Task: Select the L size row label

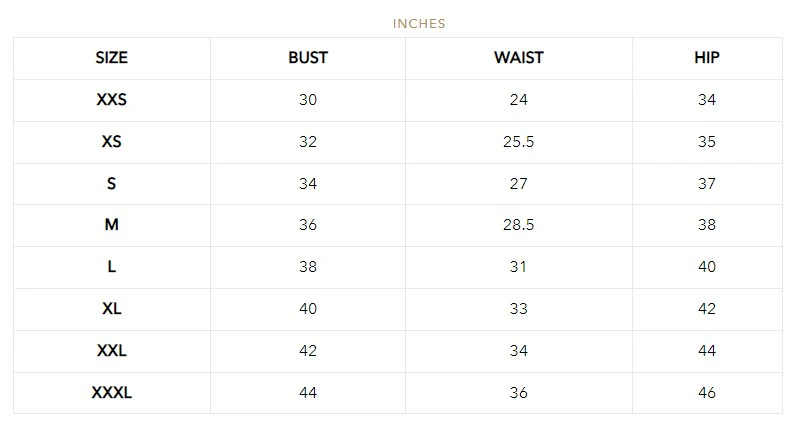Action: tap(111, 267)
